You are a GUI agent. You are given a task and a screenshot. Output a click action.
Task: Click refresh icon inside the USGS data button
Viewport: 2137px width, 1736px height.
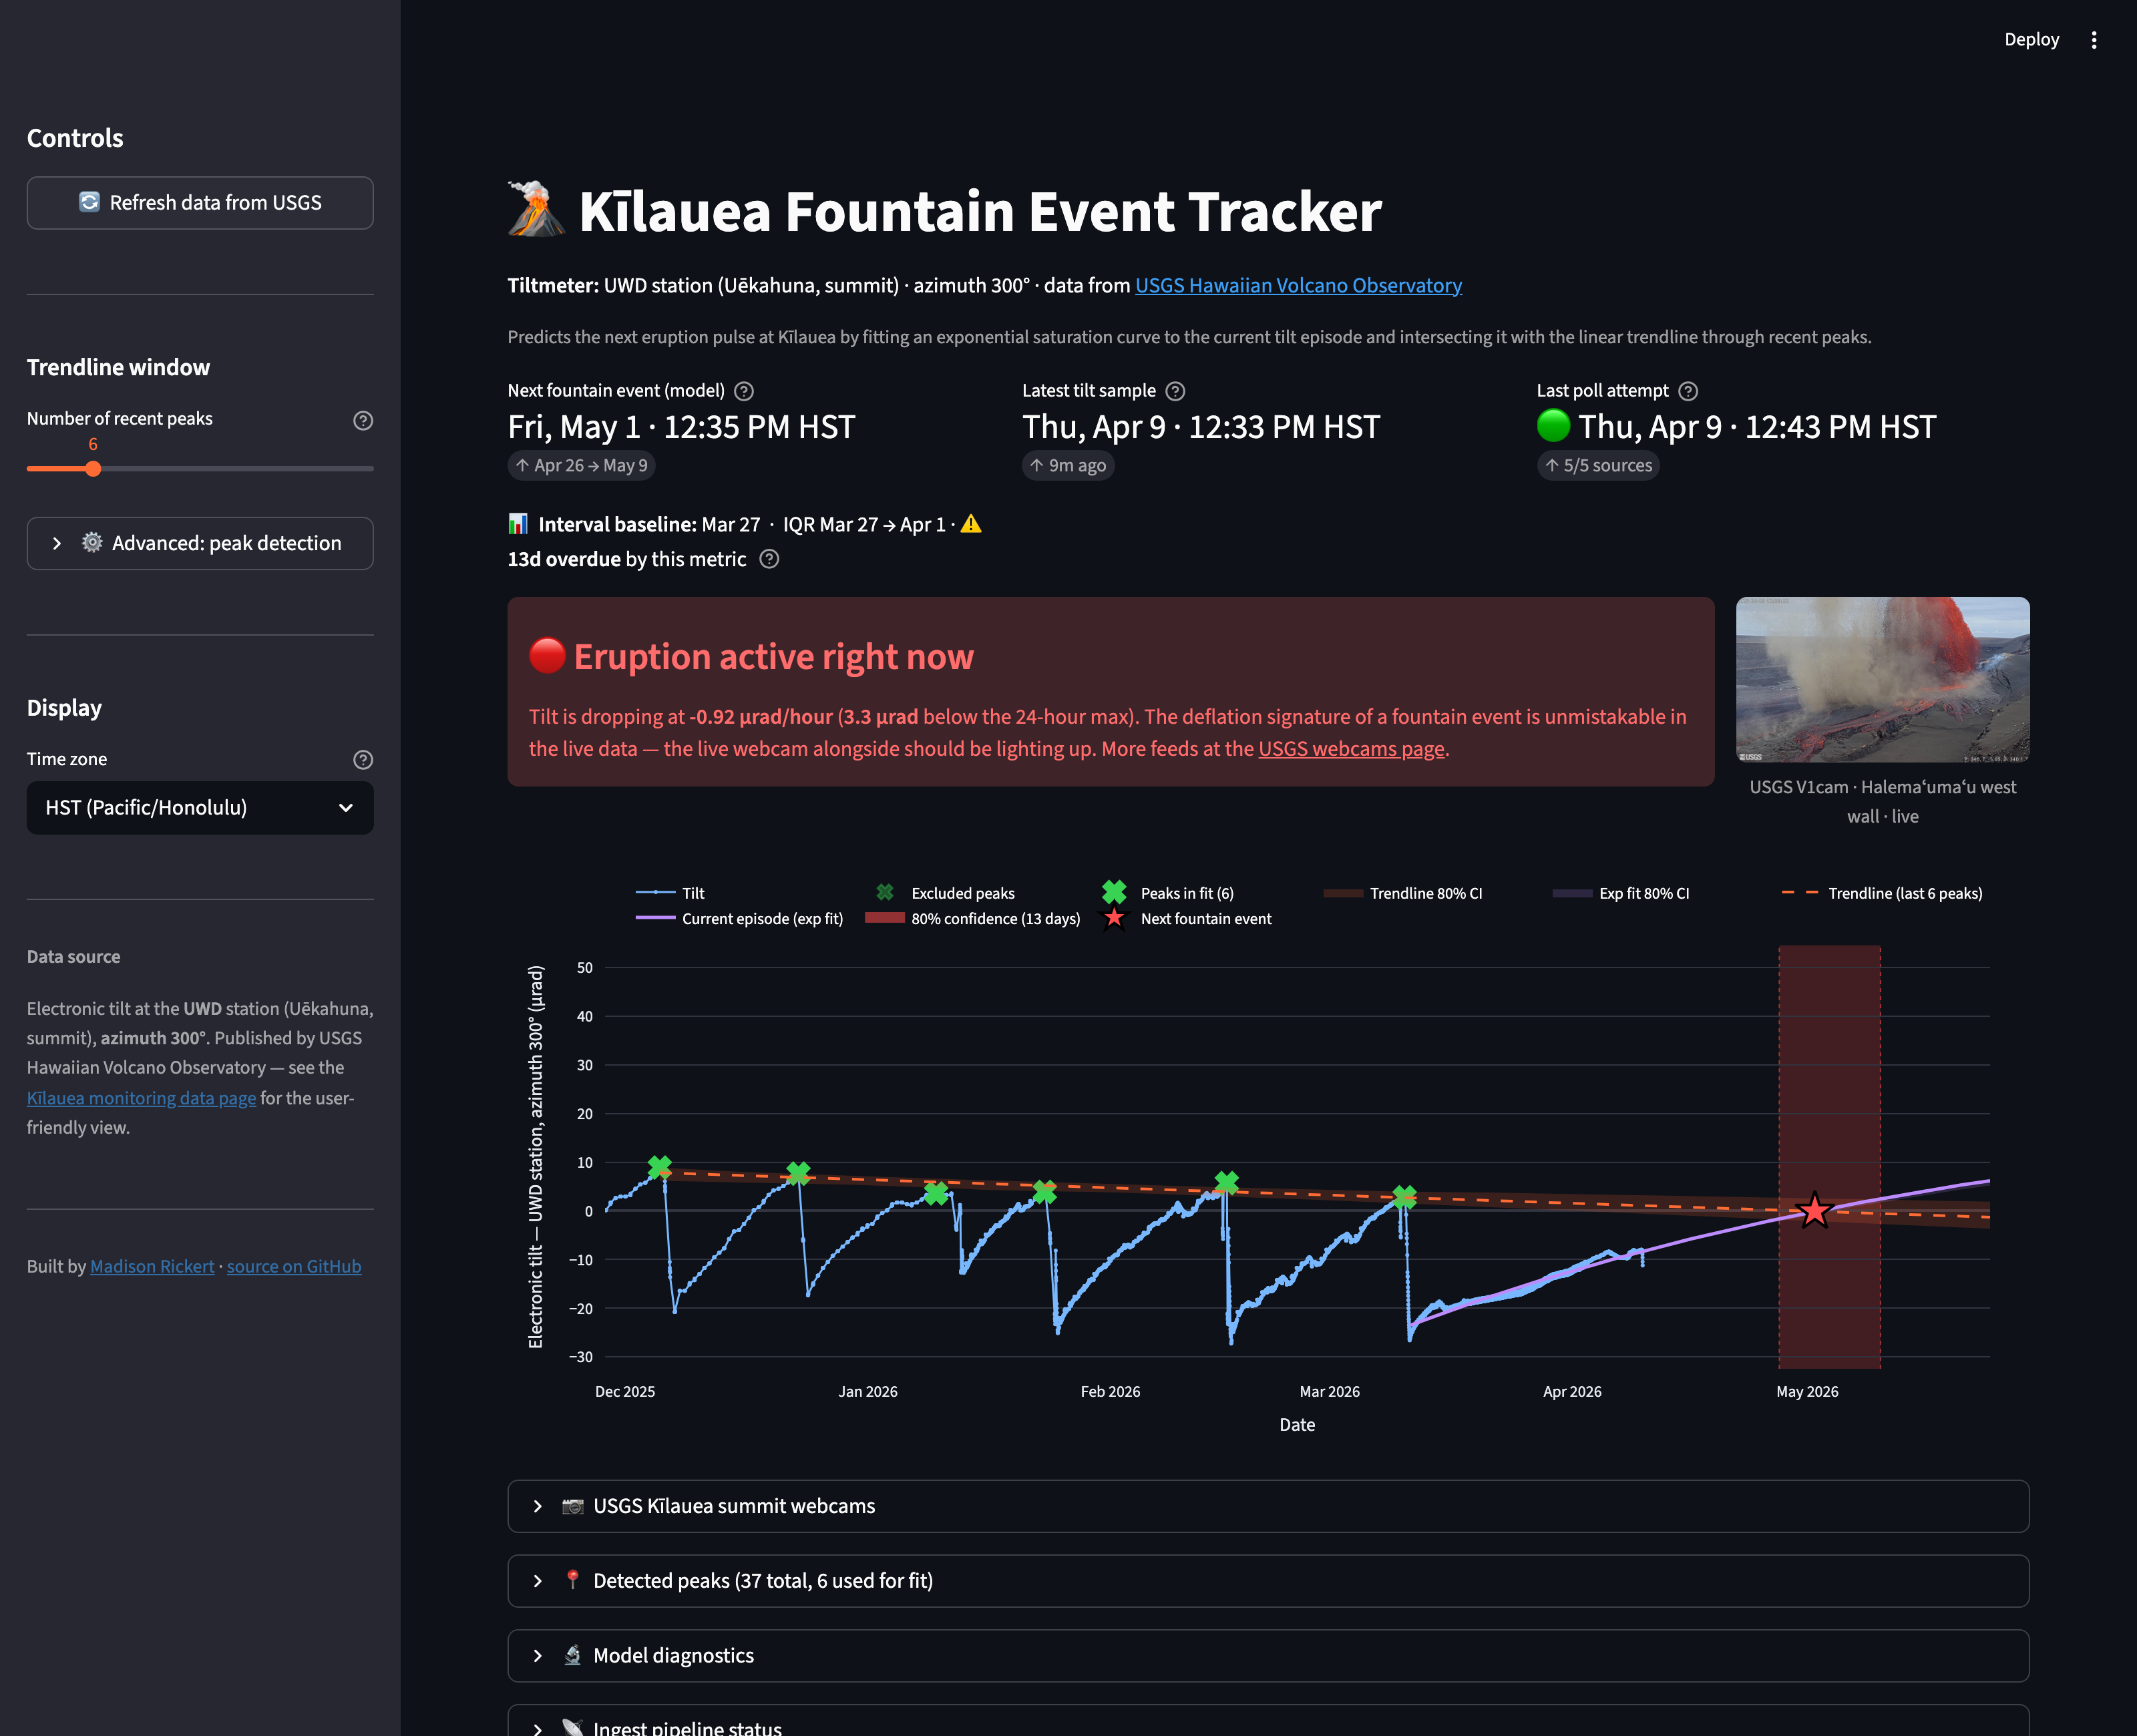(90, 202)
